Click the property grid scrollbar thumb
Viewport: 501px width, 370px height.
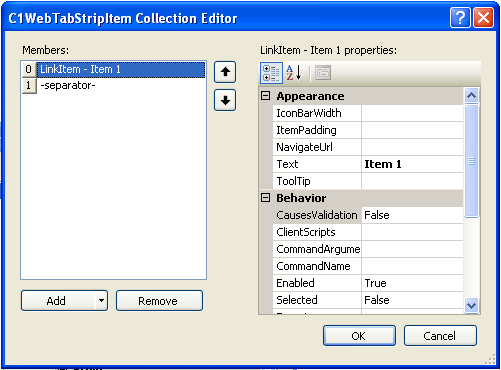point(471,161)
